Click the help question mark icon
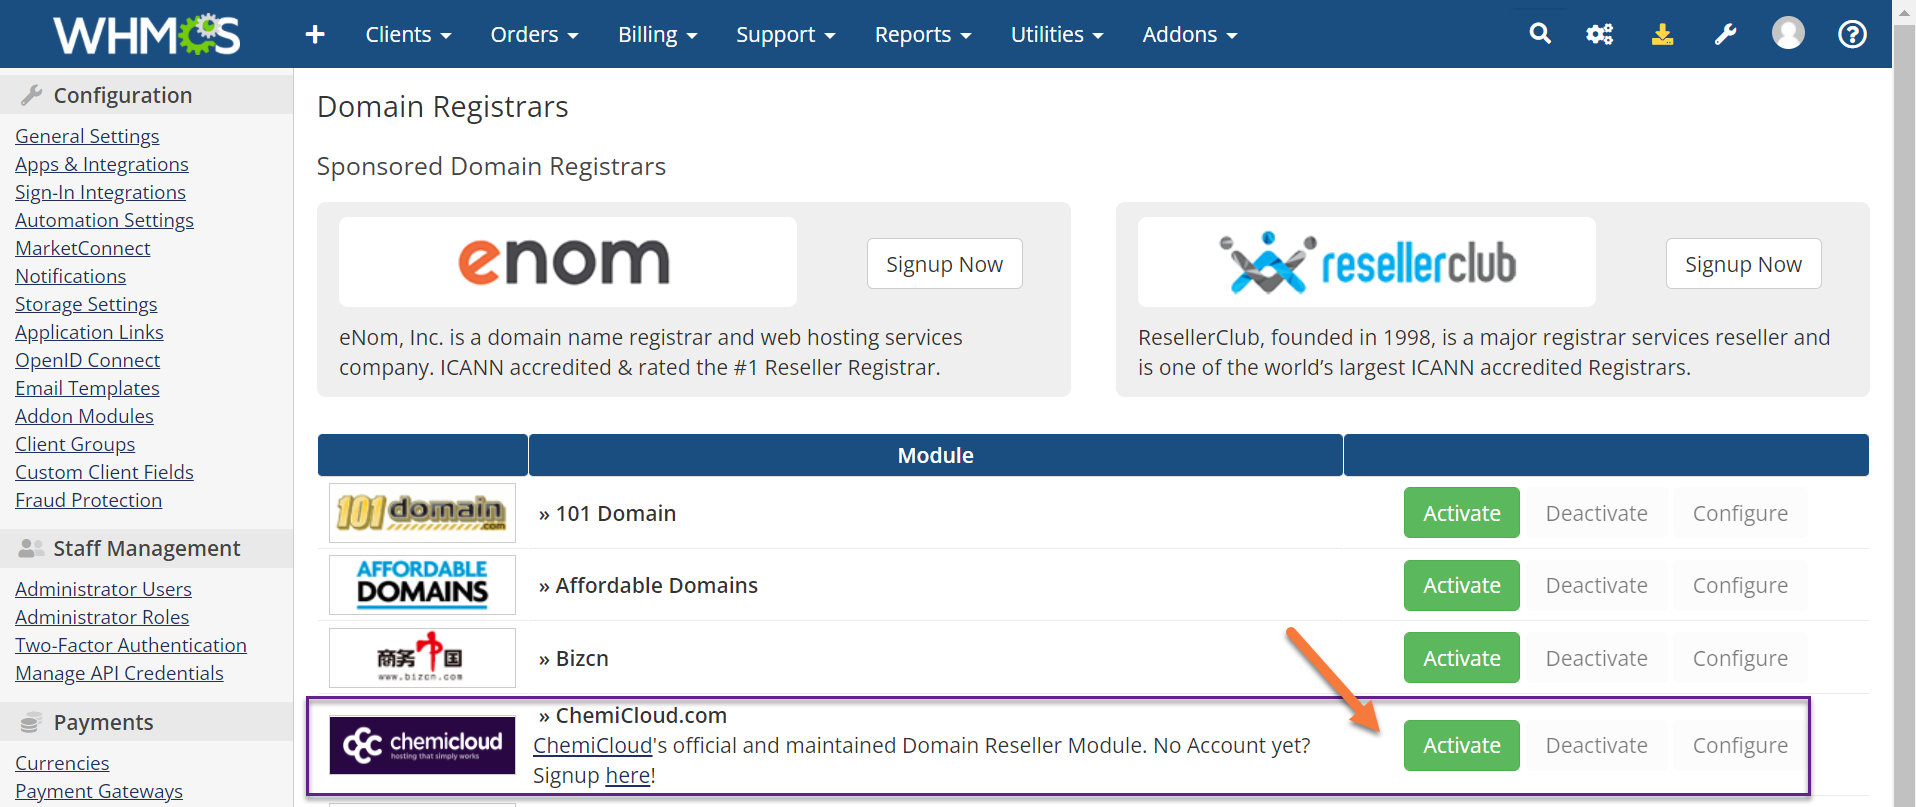 click(1852, 33)
